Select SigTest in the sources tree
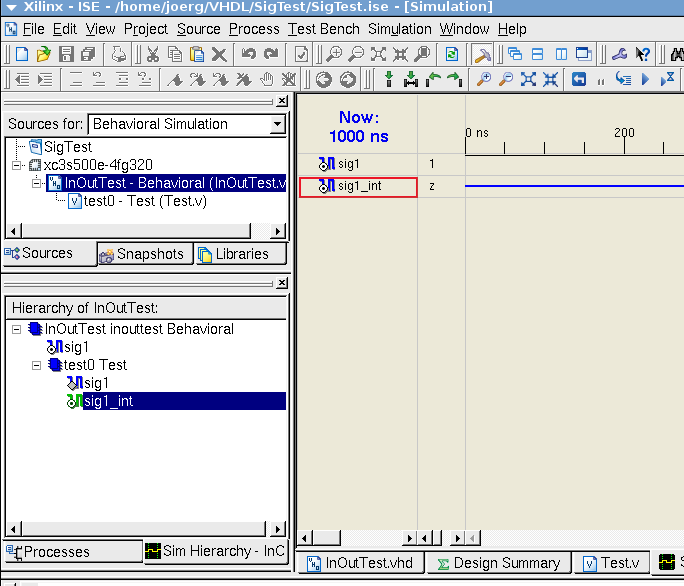Screen dimensions: 684x586 point(68,147)
